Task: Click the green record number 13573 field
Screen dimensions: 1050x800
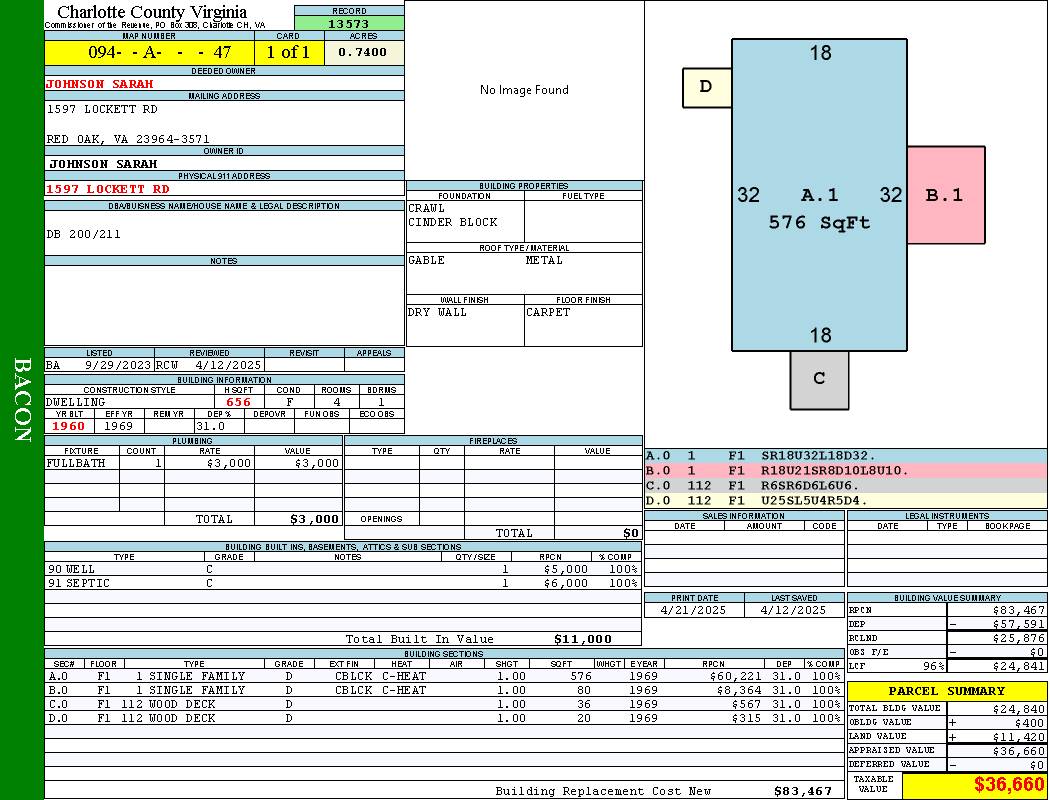Action: [349, 24]
